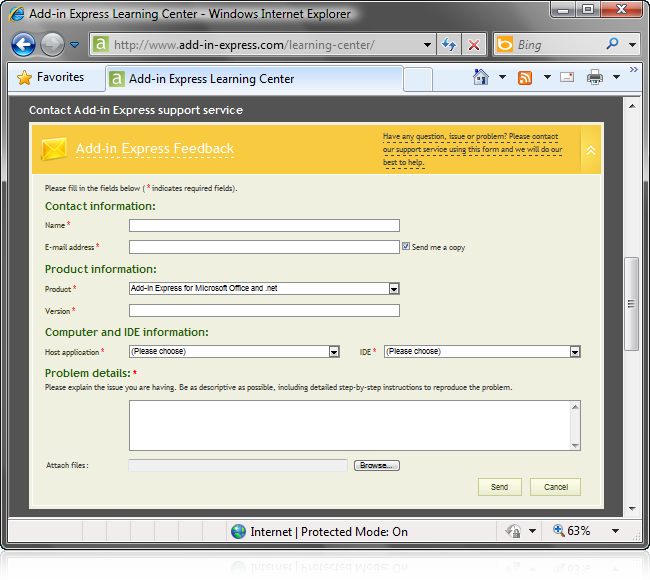Expand the address bar history dropdown
The width and height of the screenshot is (650, 580).
tap(427, 45)
